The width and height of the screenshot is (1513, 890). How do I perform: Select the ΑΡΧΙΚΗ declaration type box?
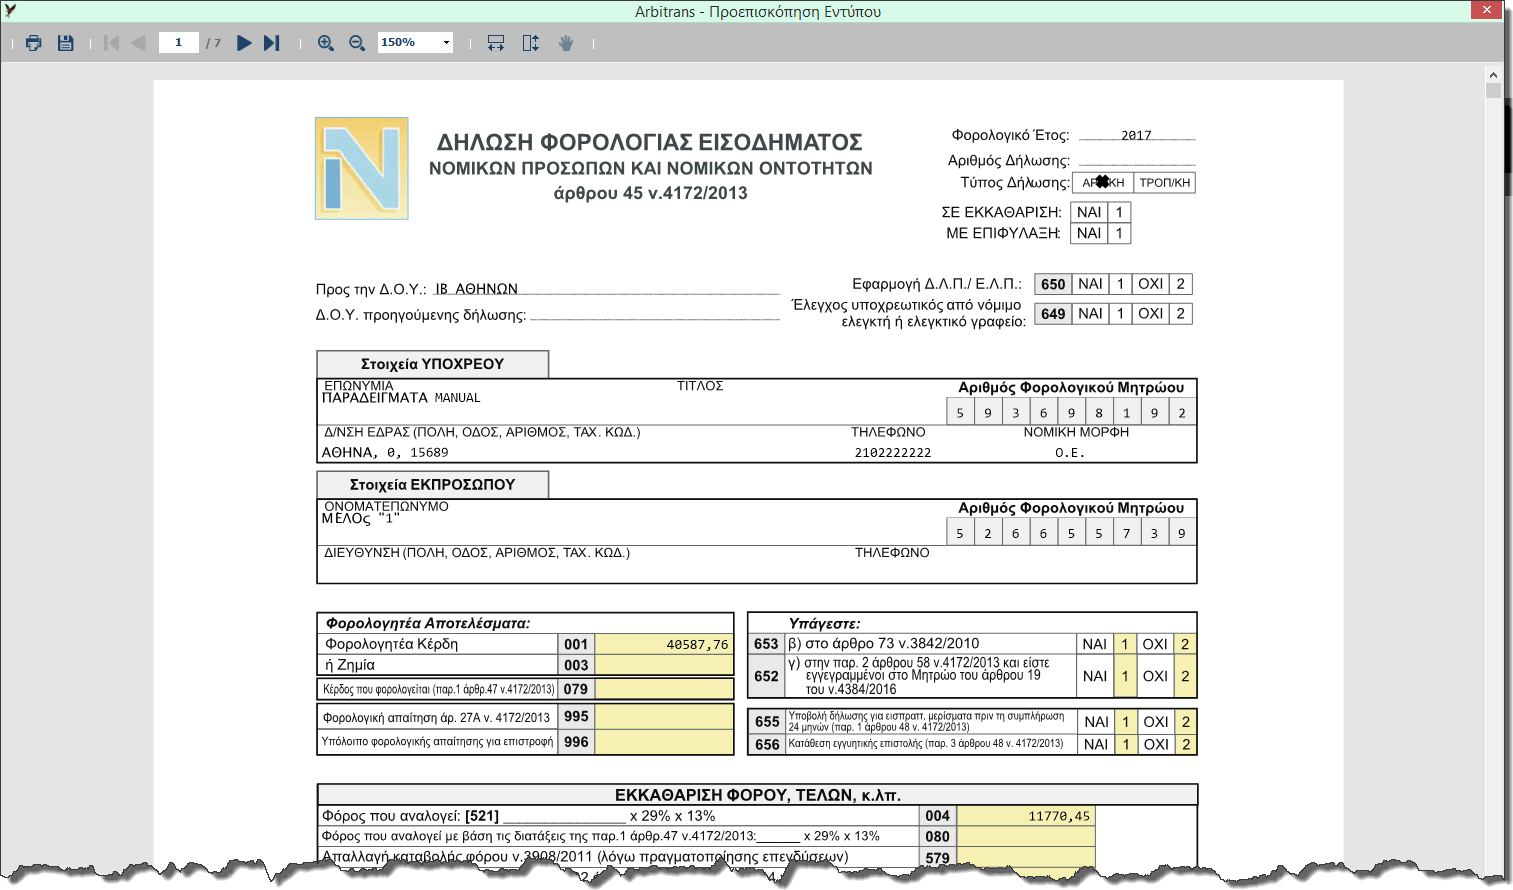pos(1103,183)
